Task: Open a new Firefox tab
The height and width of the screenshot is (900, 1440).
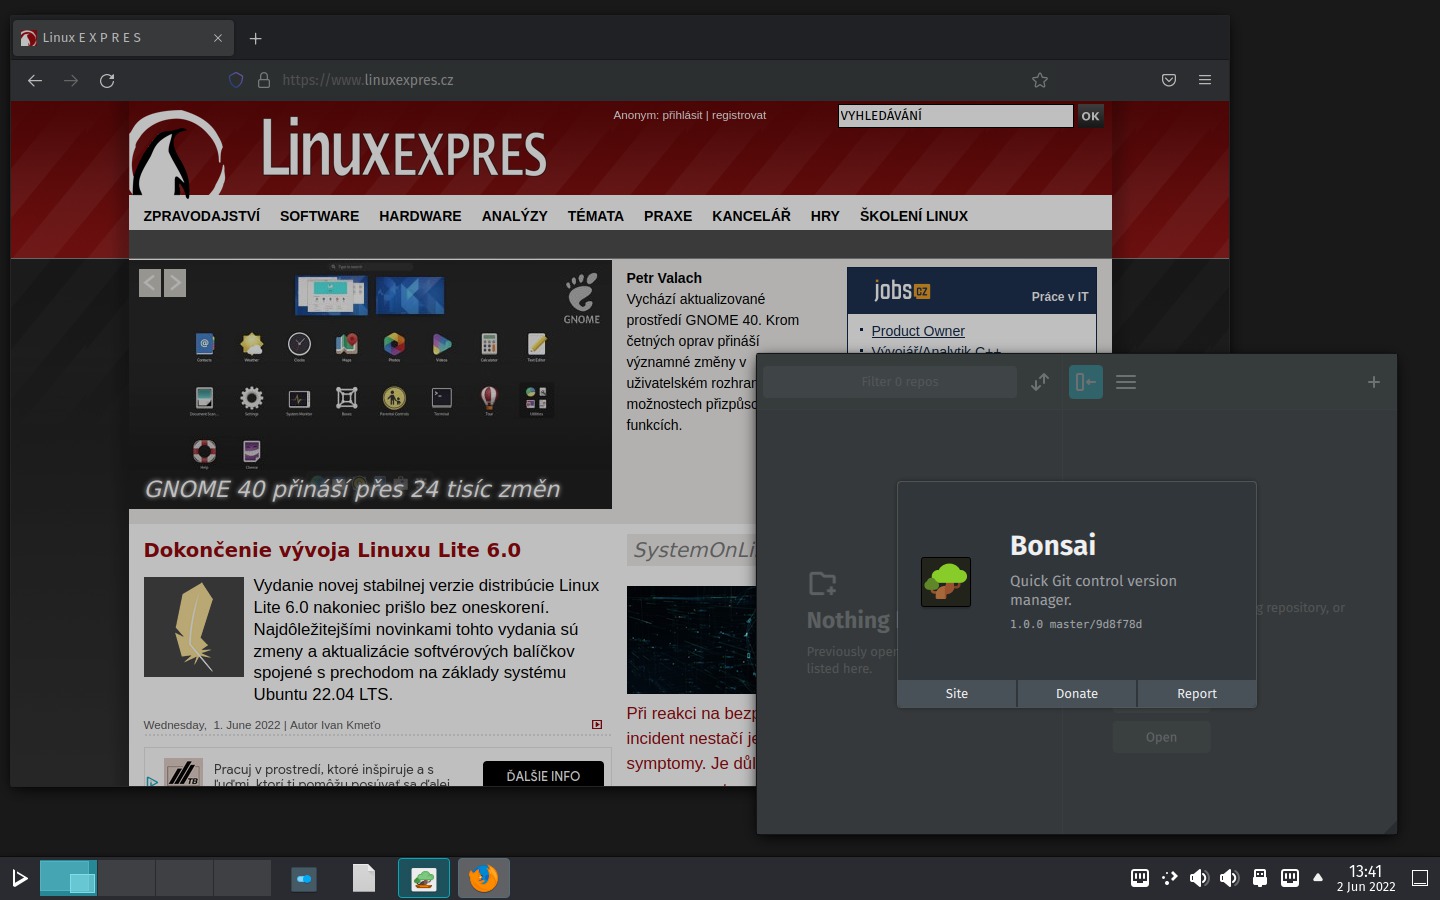Action: coord(256,38)
